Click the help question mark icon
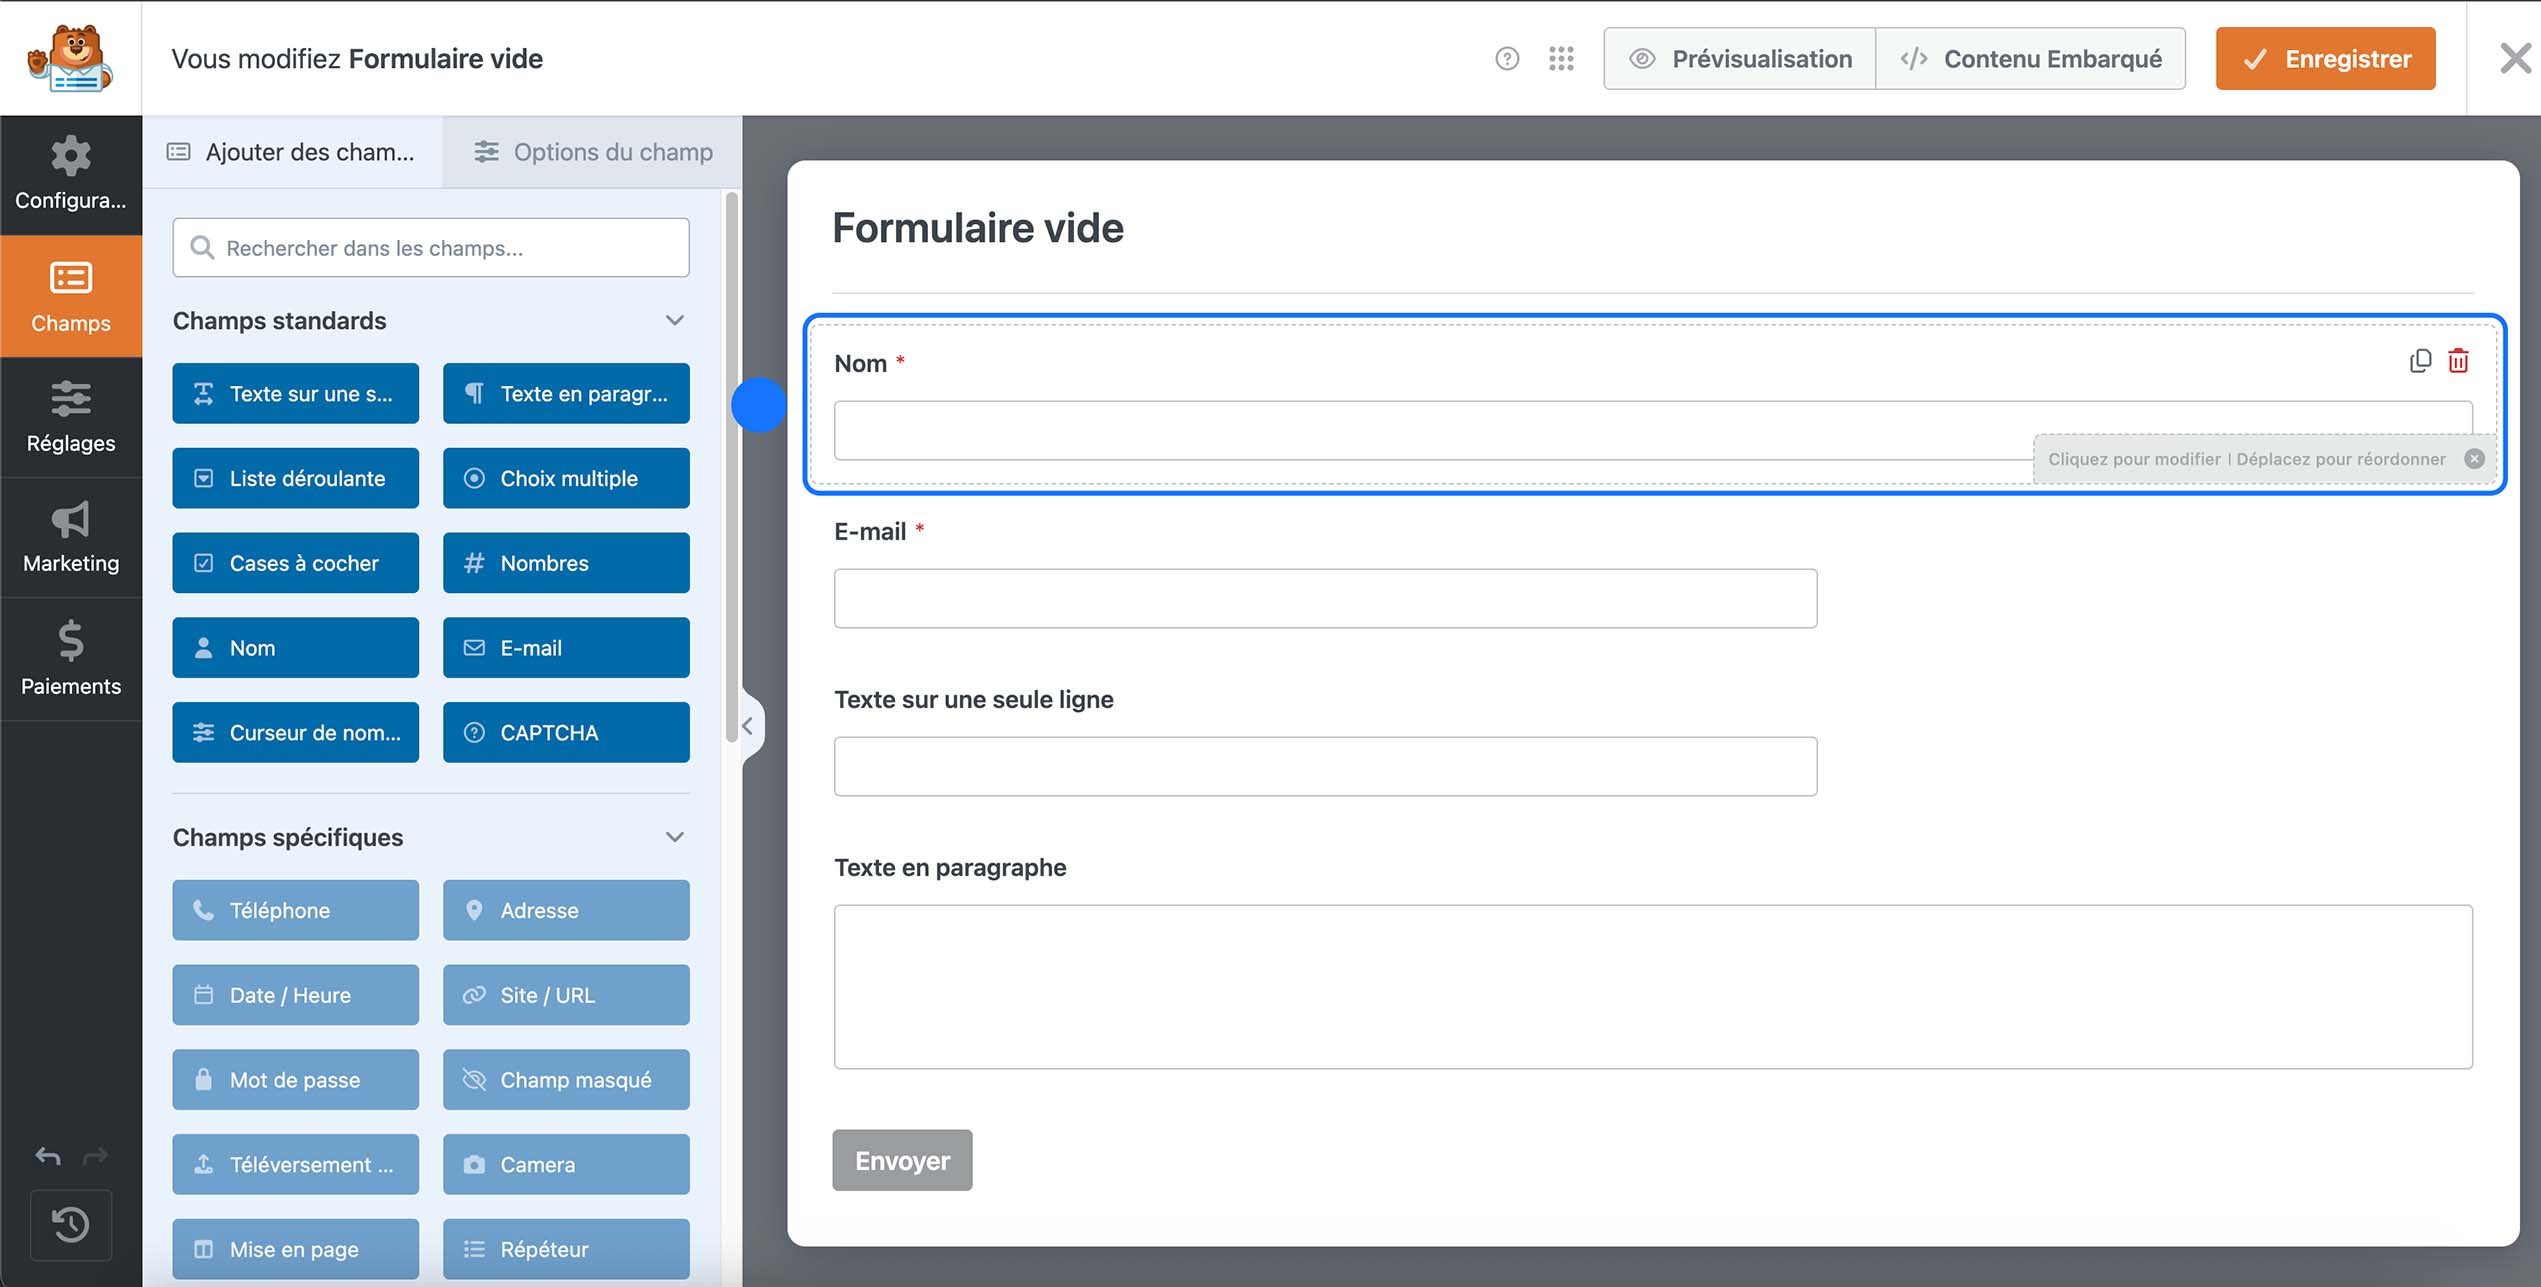 click(x=1507, y=58)
